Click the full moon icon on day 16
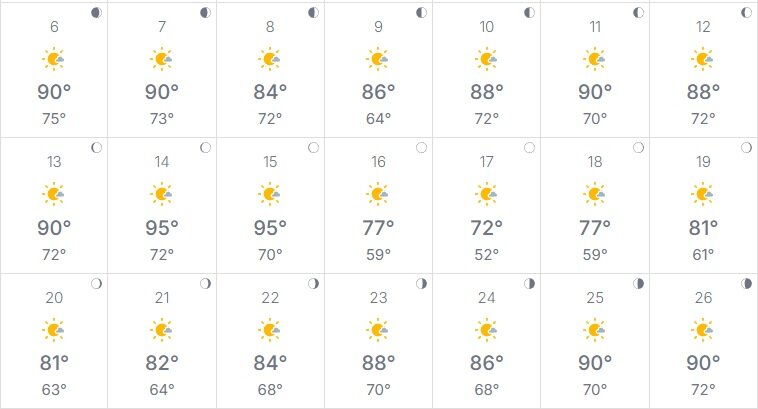758x409 pixels. (421, 148)
